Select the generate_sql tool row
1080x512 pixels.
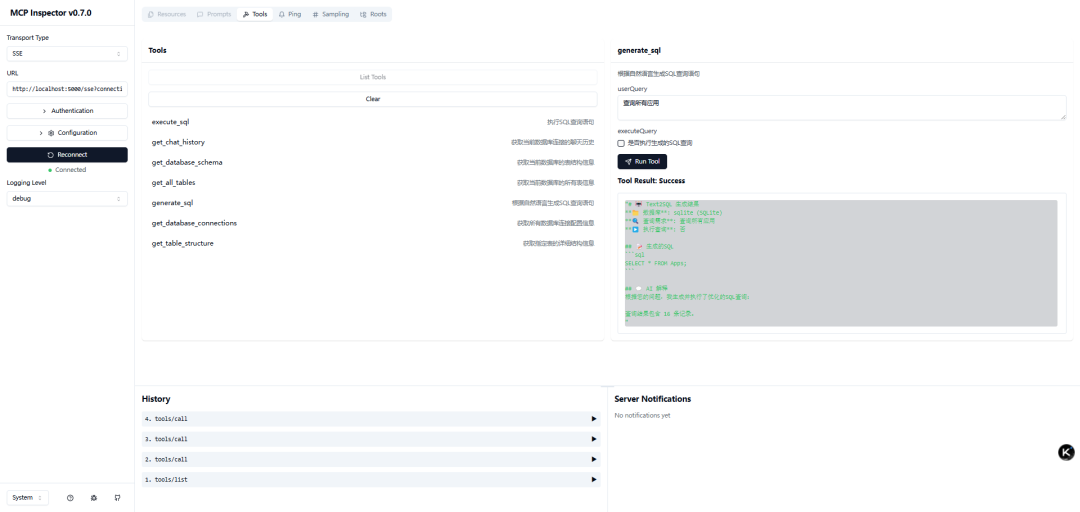point(373,203)
